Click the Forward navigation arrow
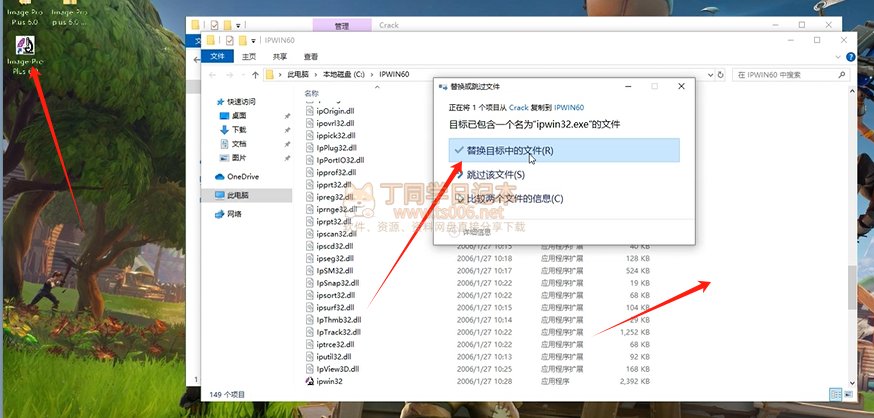The image size is (874, 418). (x=229, y=75)
